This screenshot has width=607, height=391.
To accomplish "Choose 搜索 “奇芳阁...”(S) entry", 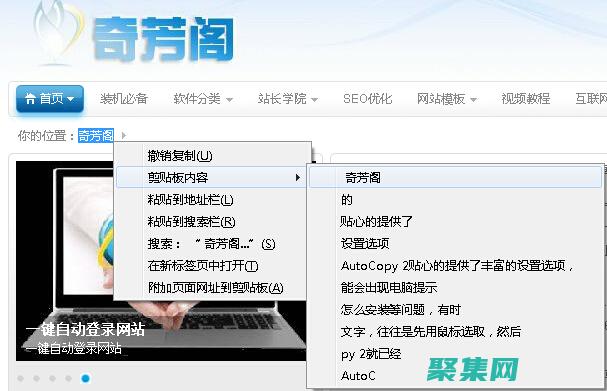I will click(212, 244).
